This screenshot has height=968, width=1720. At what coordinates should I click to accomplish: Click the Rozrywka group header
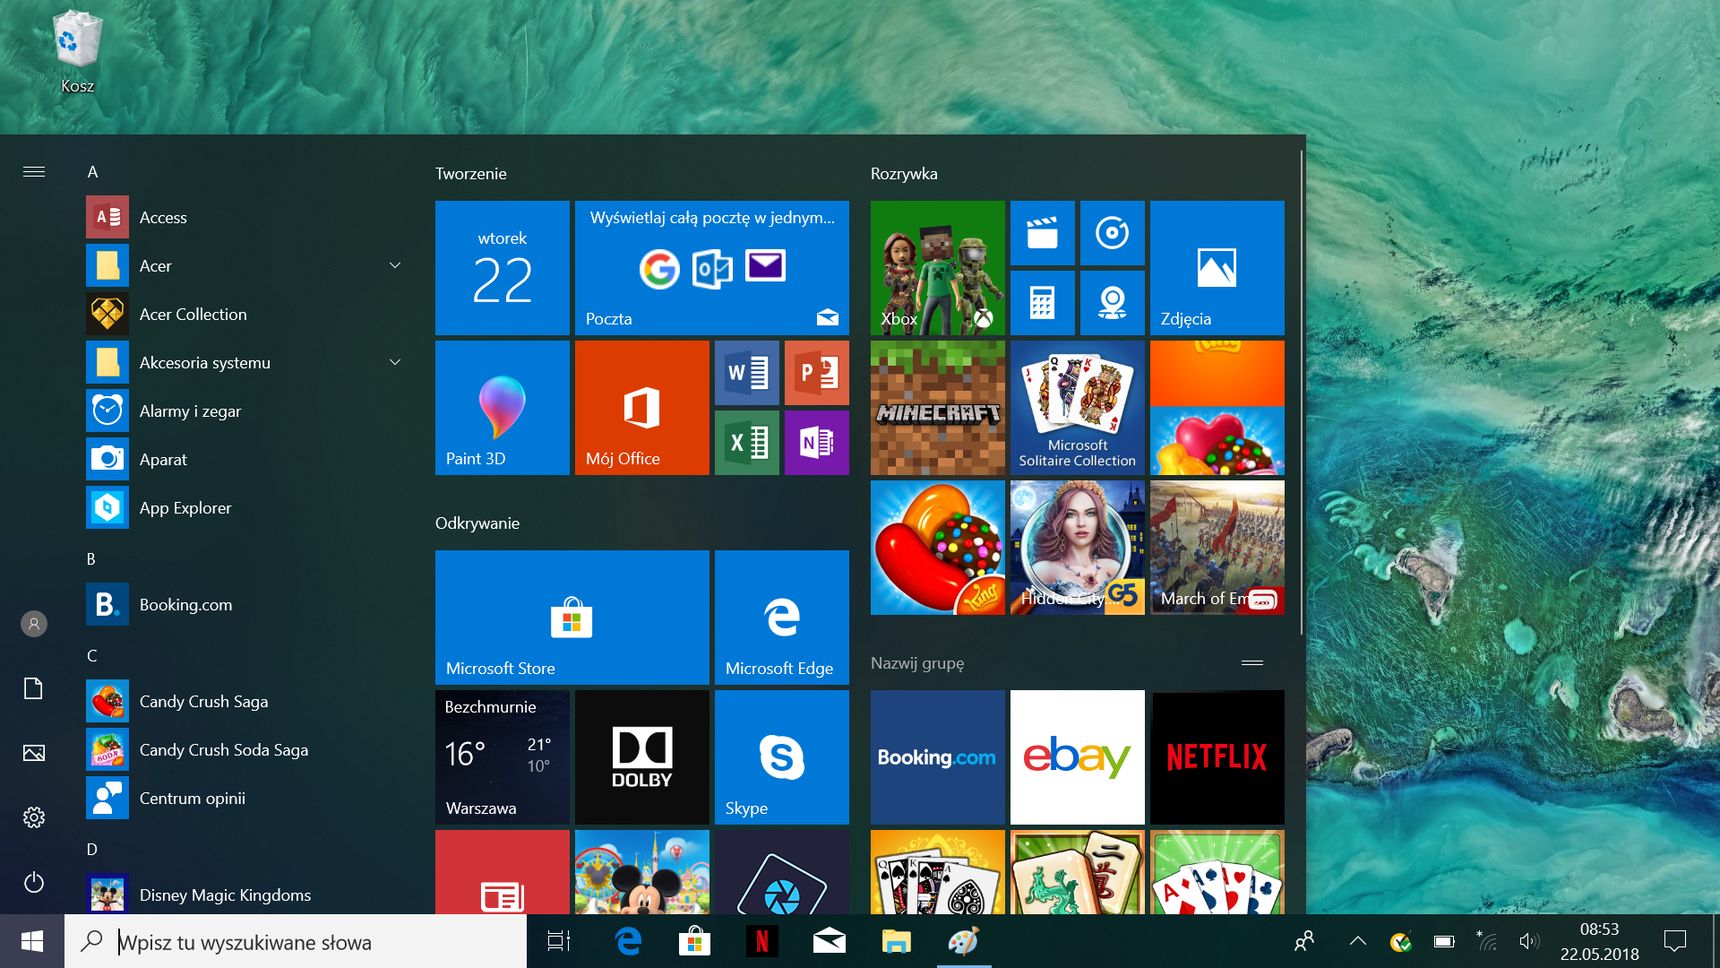click(x=904, y=174)
